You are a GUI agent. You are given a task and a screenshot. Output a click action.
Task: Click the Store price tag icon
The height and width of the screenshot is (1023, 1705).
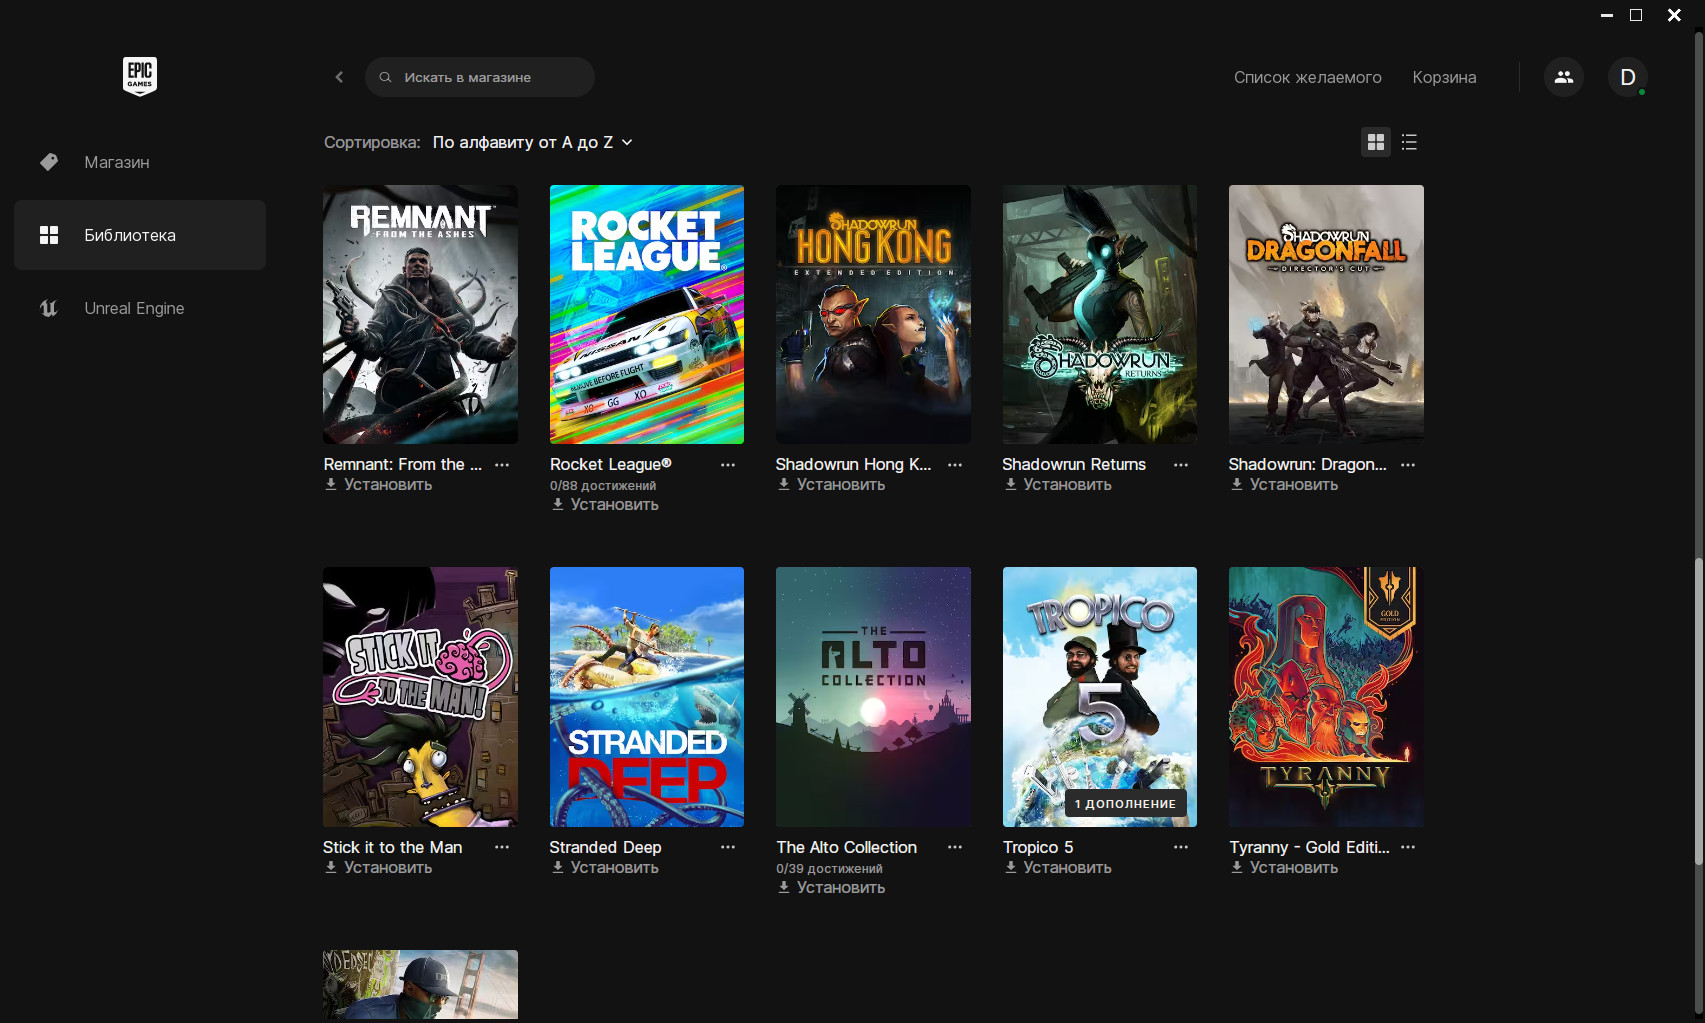(x=49, y=162)
